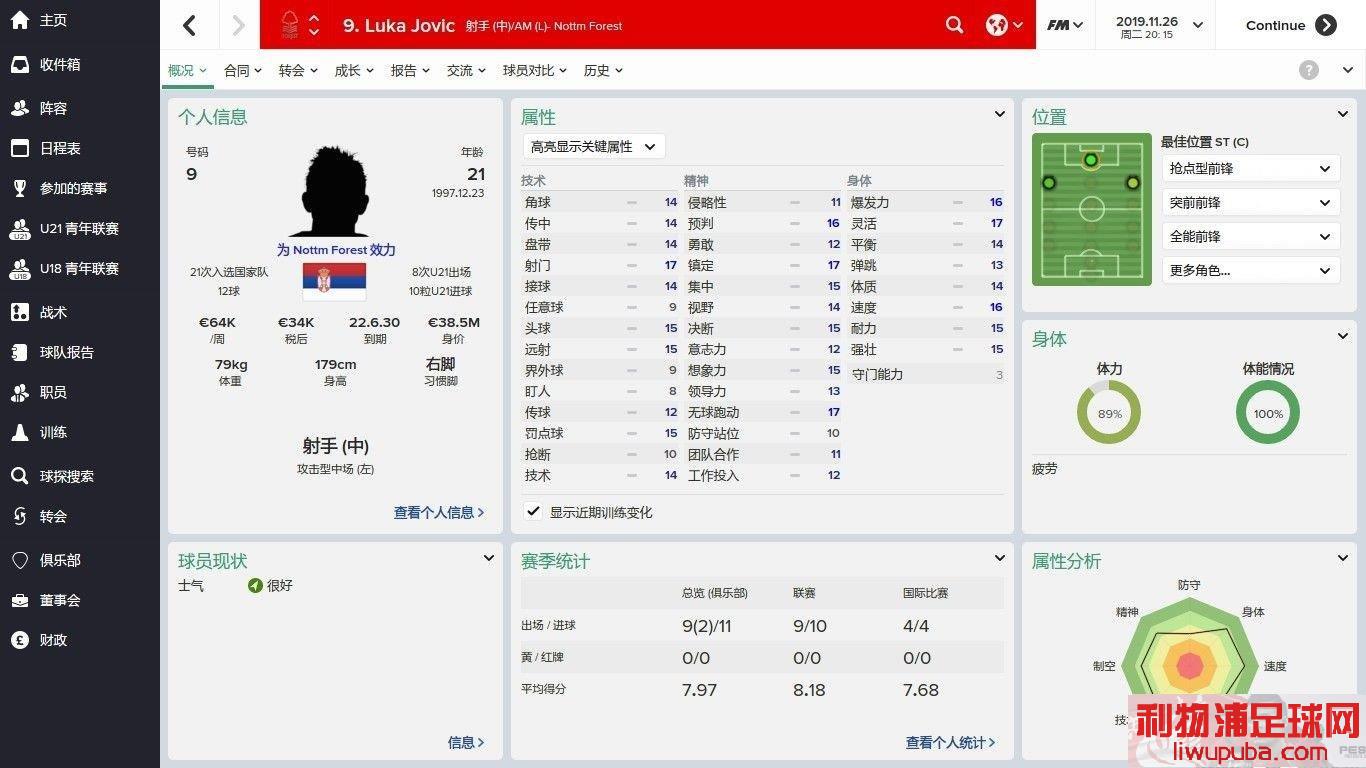Click the 战术 tactics icon

tap(20, 312)
